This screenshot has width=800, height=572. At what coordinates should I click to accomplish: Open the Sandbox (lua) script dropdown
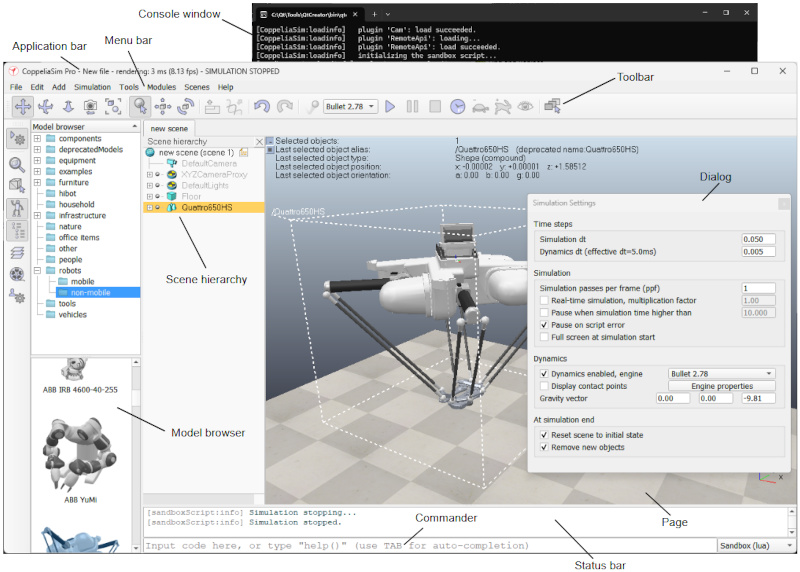coord(756,545)
